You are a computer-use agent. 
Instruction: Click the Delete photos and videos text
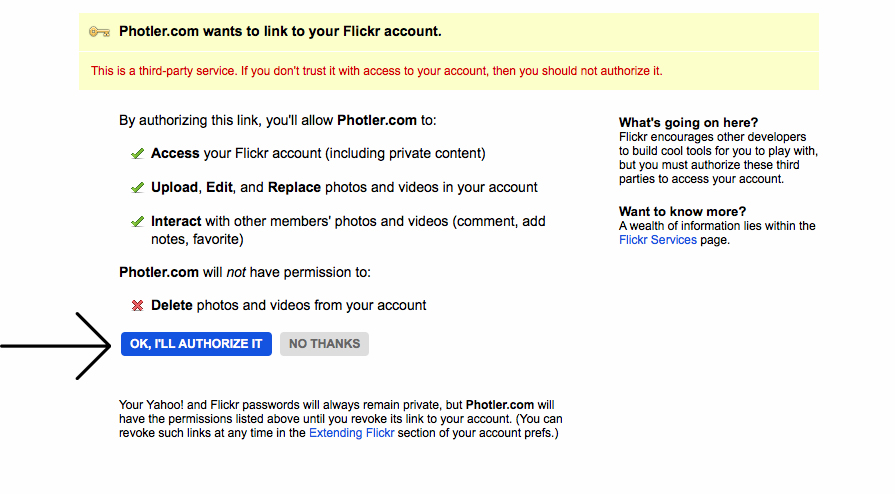point(288,306)
